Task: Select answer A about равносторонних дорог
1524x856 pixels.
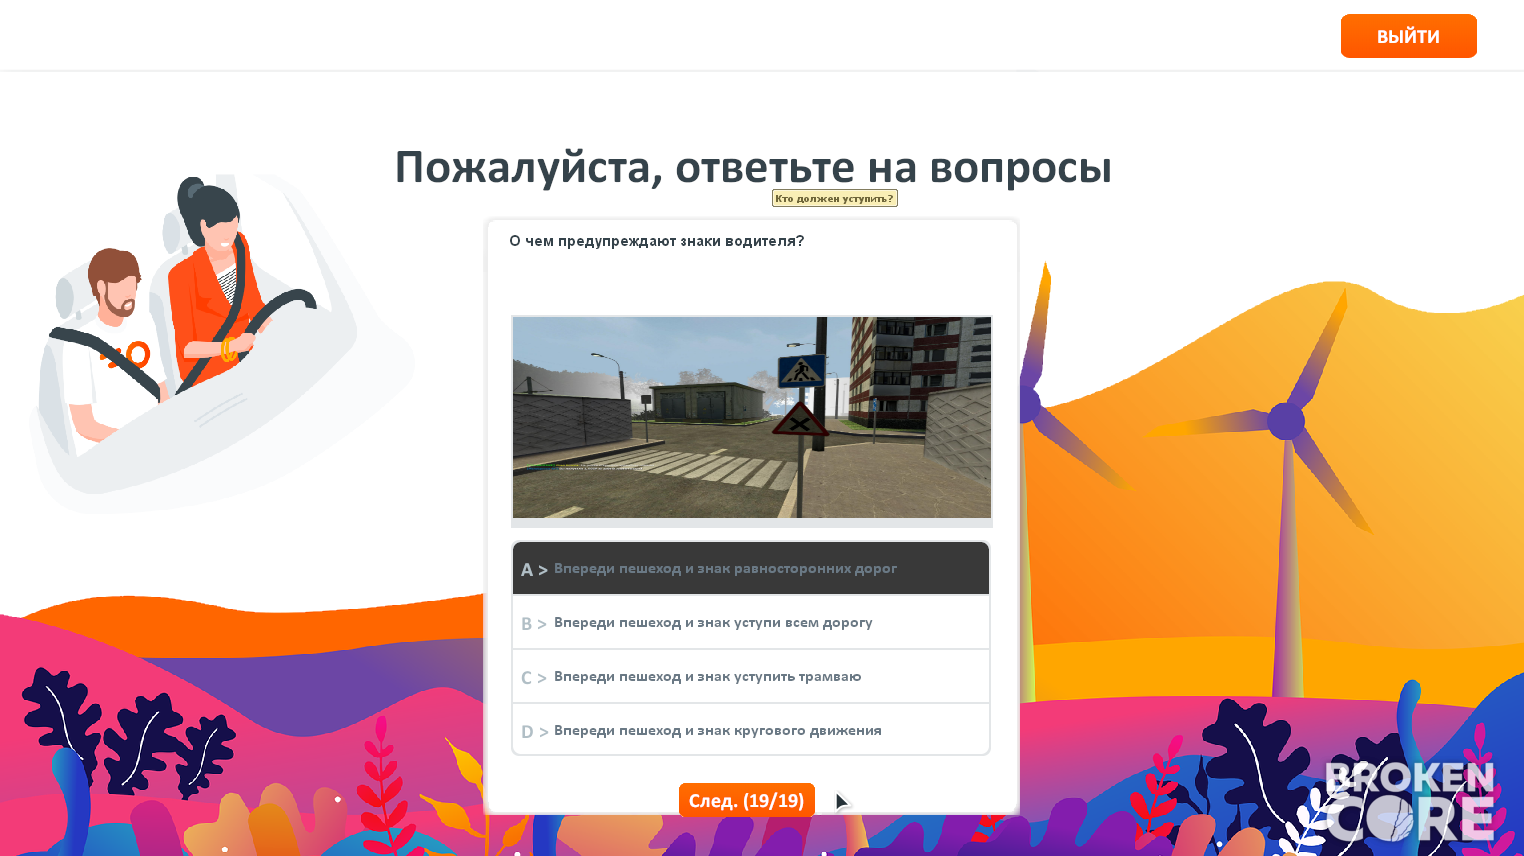Action: click(751, 568)
